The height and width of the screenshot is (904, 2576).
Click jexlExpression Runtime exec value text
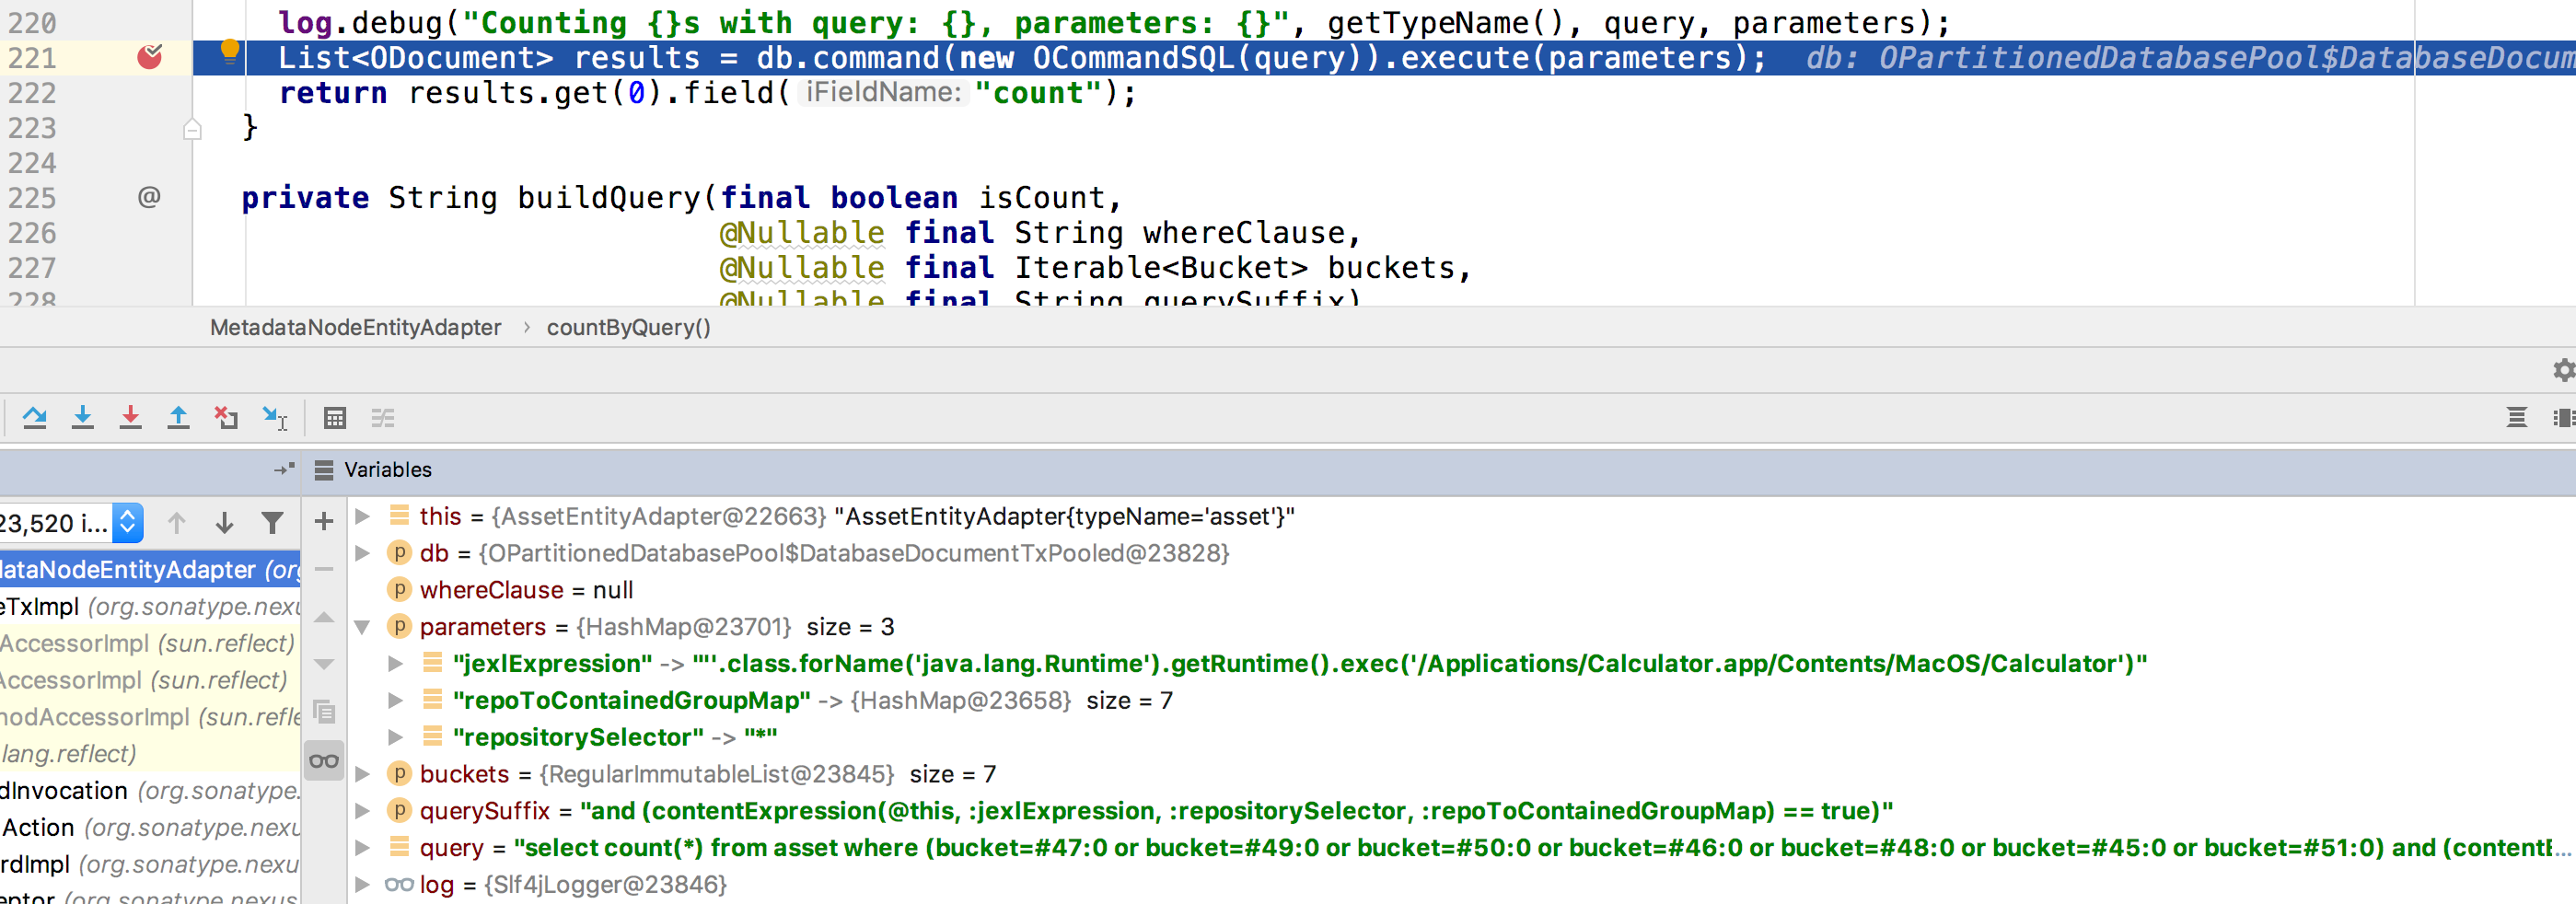pos(1420,663)
